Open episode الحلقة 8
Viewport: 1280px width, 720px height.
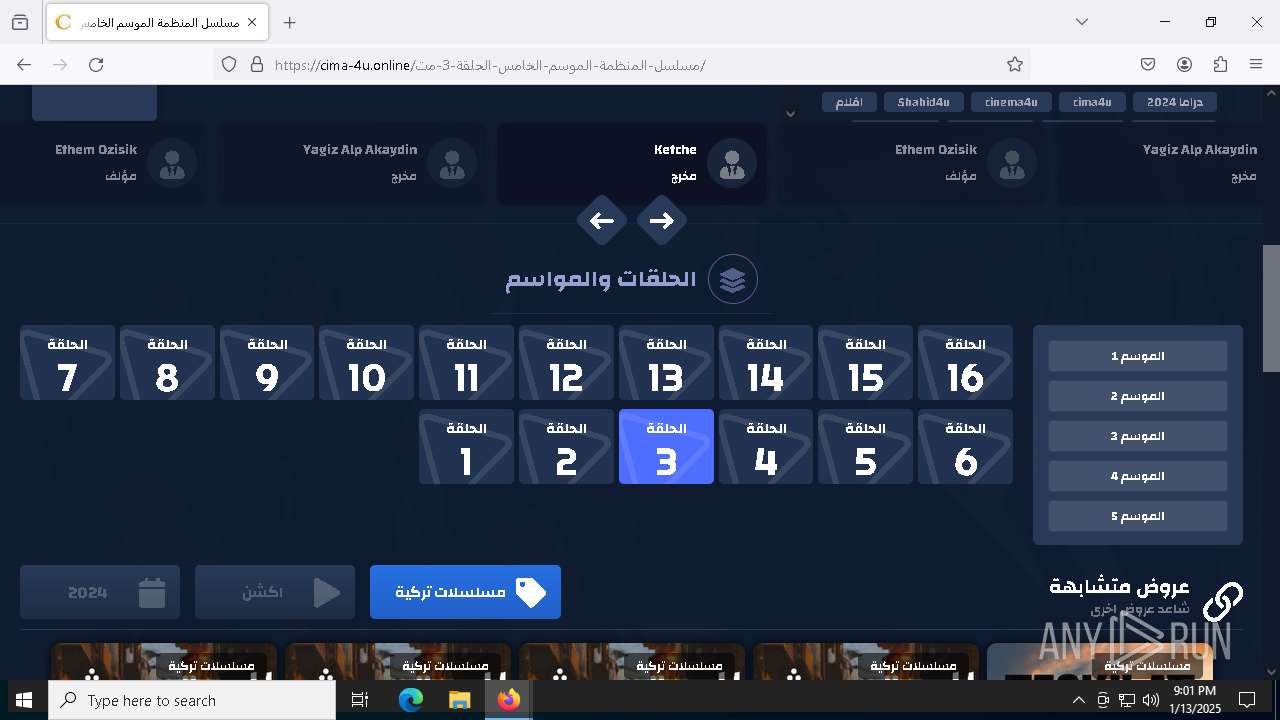tap(167, 363)
